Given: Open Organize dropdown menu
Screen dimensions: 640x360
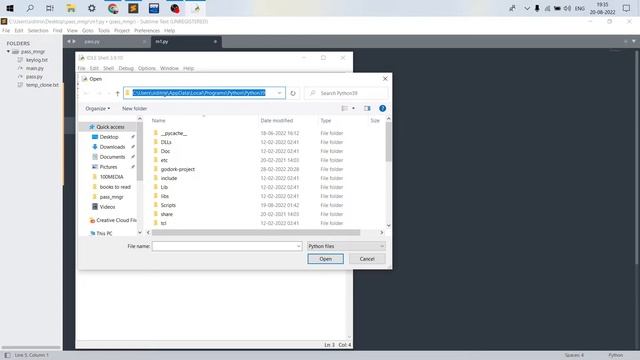Looking at the screenshot, I should (98, 109).
